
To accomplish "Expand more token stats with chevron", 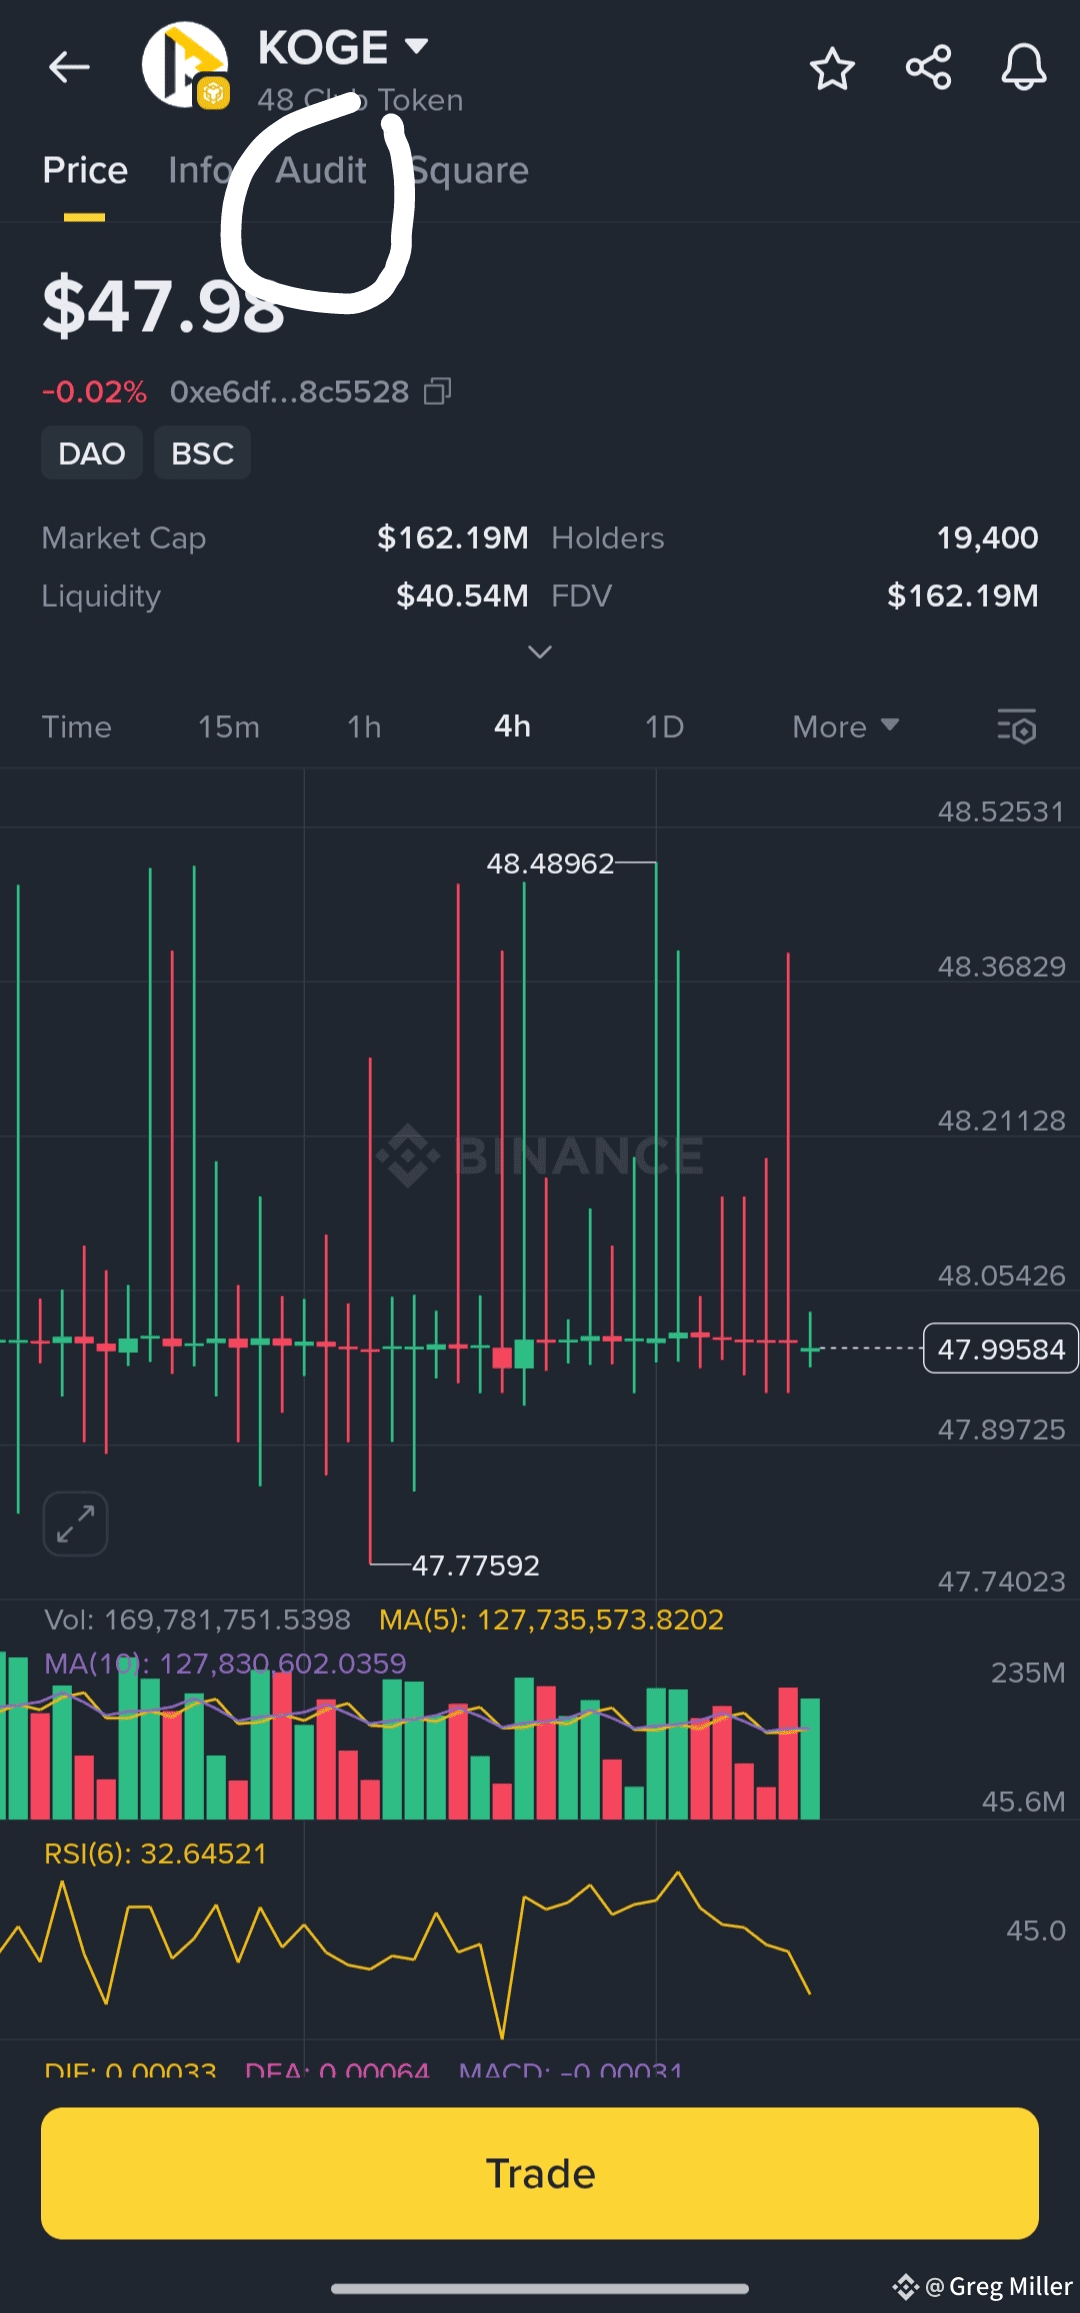I will pyautogui.click(x=540, y=652).
